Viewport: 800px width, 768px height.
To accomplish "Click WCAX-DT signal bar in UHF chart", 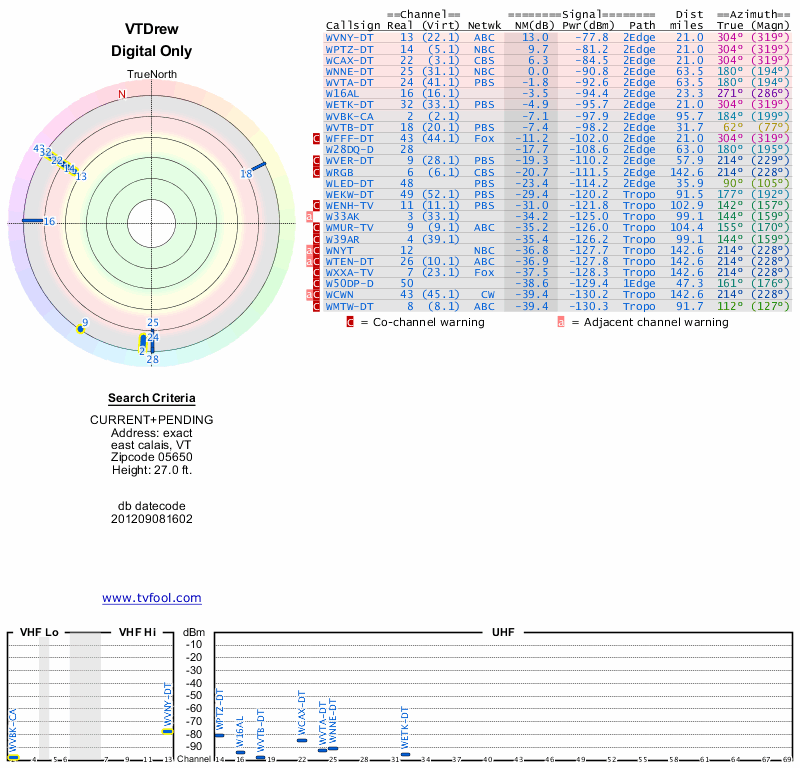I will click(x=302, y=740).
